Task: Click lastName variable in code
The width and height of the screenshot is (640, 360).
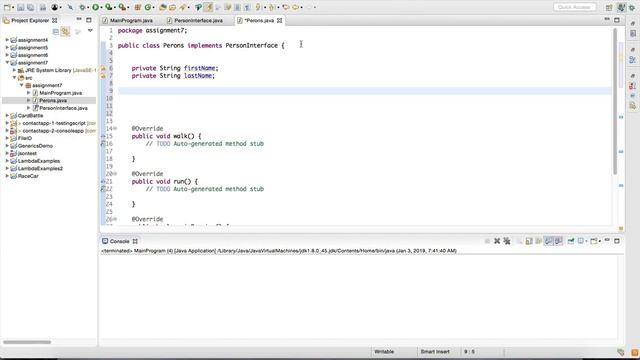Action: pos(198,76)
